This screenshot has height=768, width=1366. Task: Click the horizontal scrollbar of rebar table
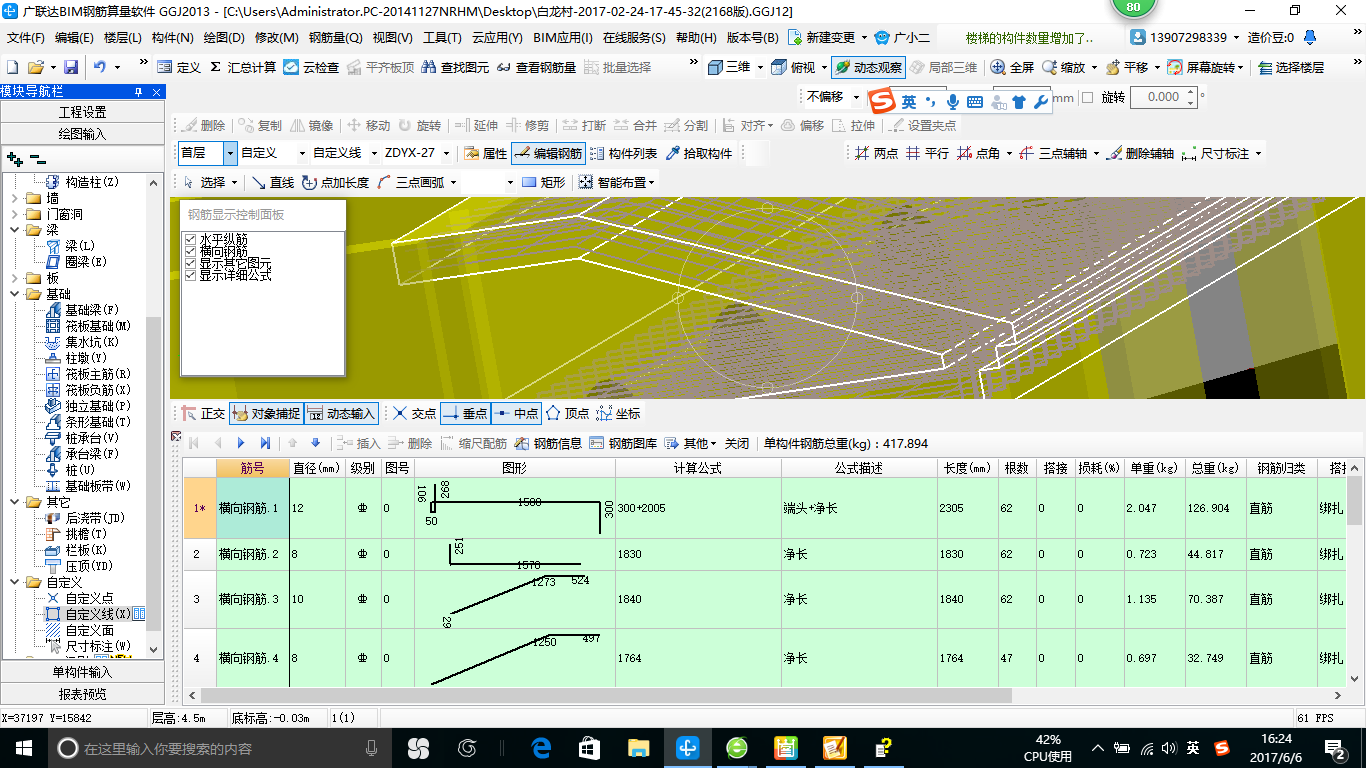coord(606,695)
